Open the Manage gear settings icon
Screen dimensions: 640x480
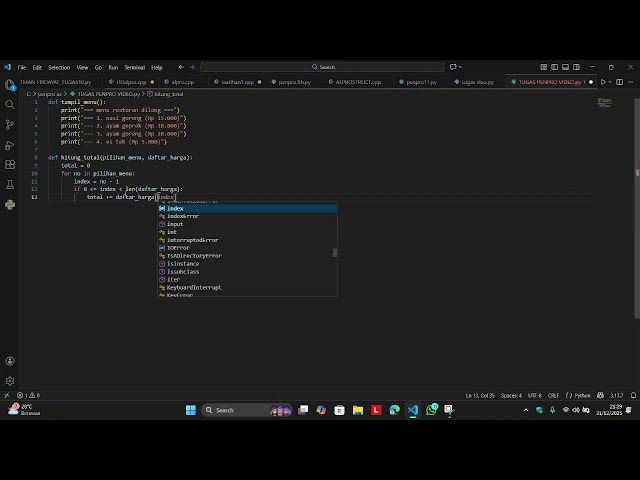pyautogui.click(x=10, y=380)
